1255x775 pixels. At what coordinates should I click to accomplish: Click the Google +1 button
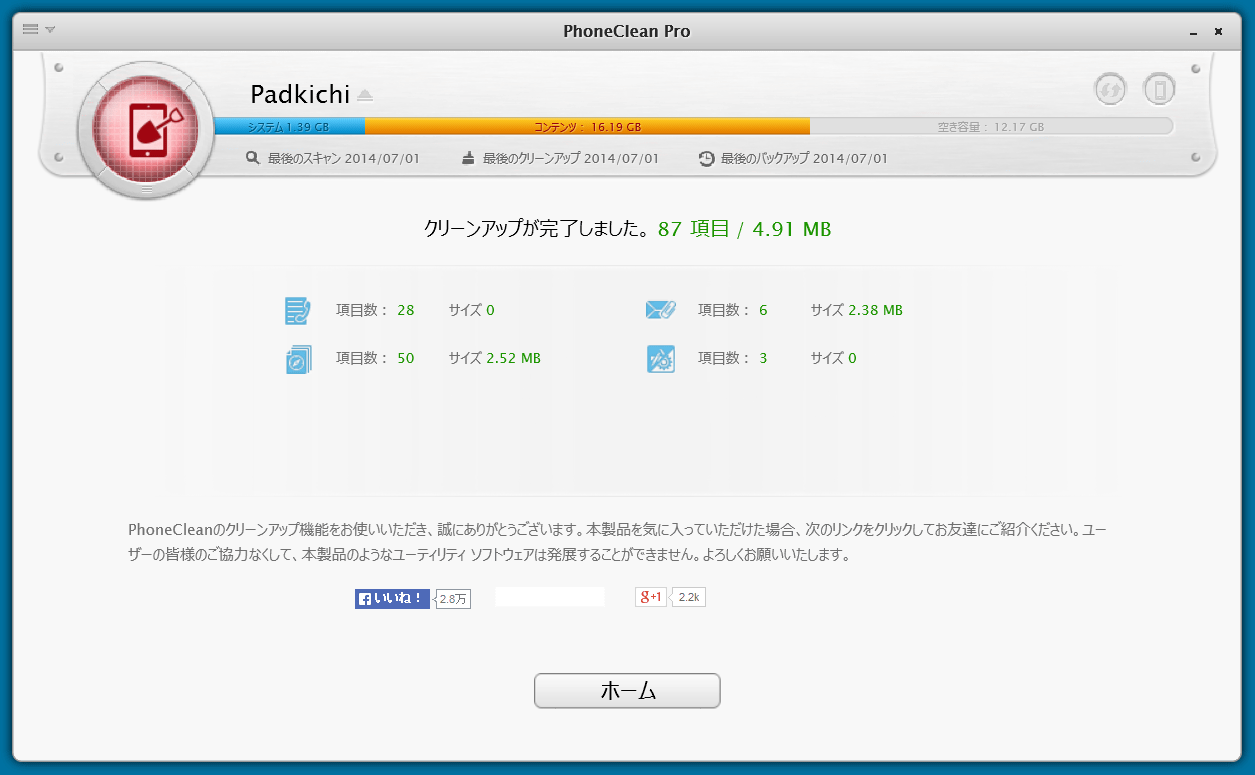(650, 597)
